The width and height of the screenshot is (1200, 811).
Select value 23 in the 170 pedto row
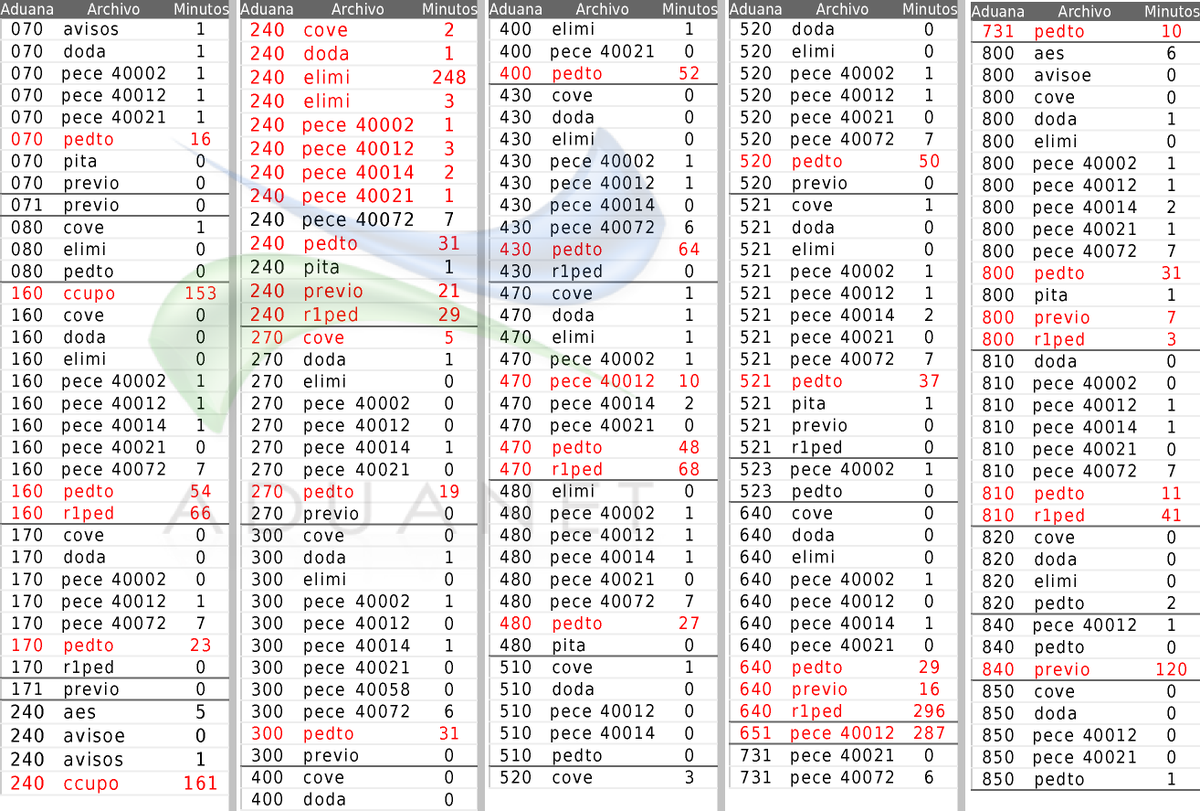point(200,645)
